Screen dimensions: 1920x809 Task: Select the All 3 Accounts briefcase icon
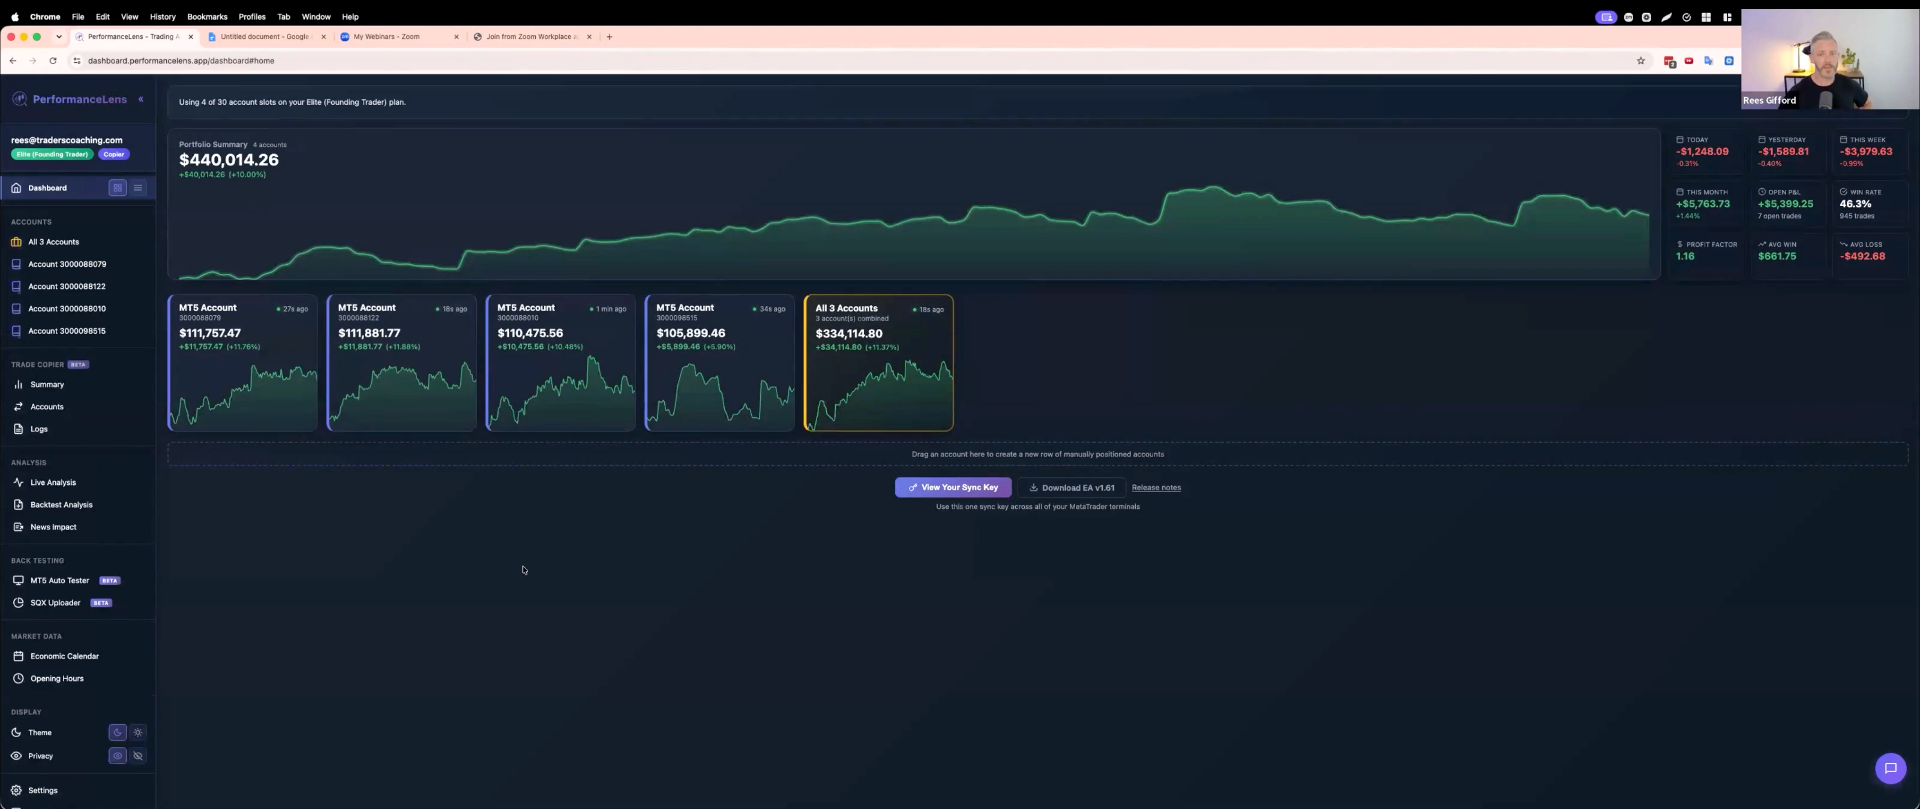pyautogui.click(x=16, y=242)
